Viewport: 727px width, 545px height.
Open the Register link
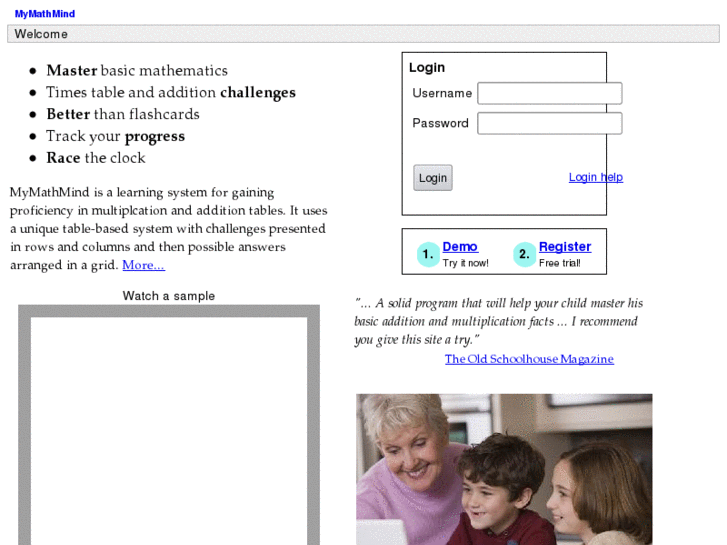pyautogui.click(x=565, y=246)
